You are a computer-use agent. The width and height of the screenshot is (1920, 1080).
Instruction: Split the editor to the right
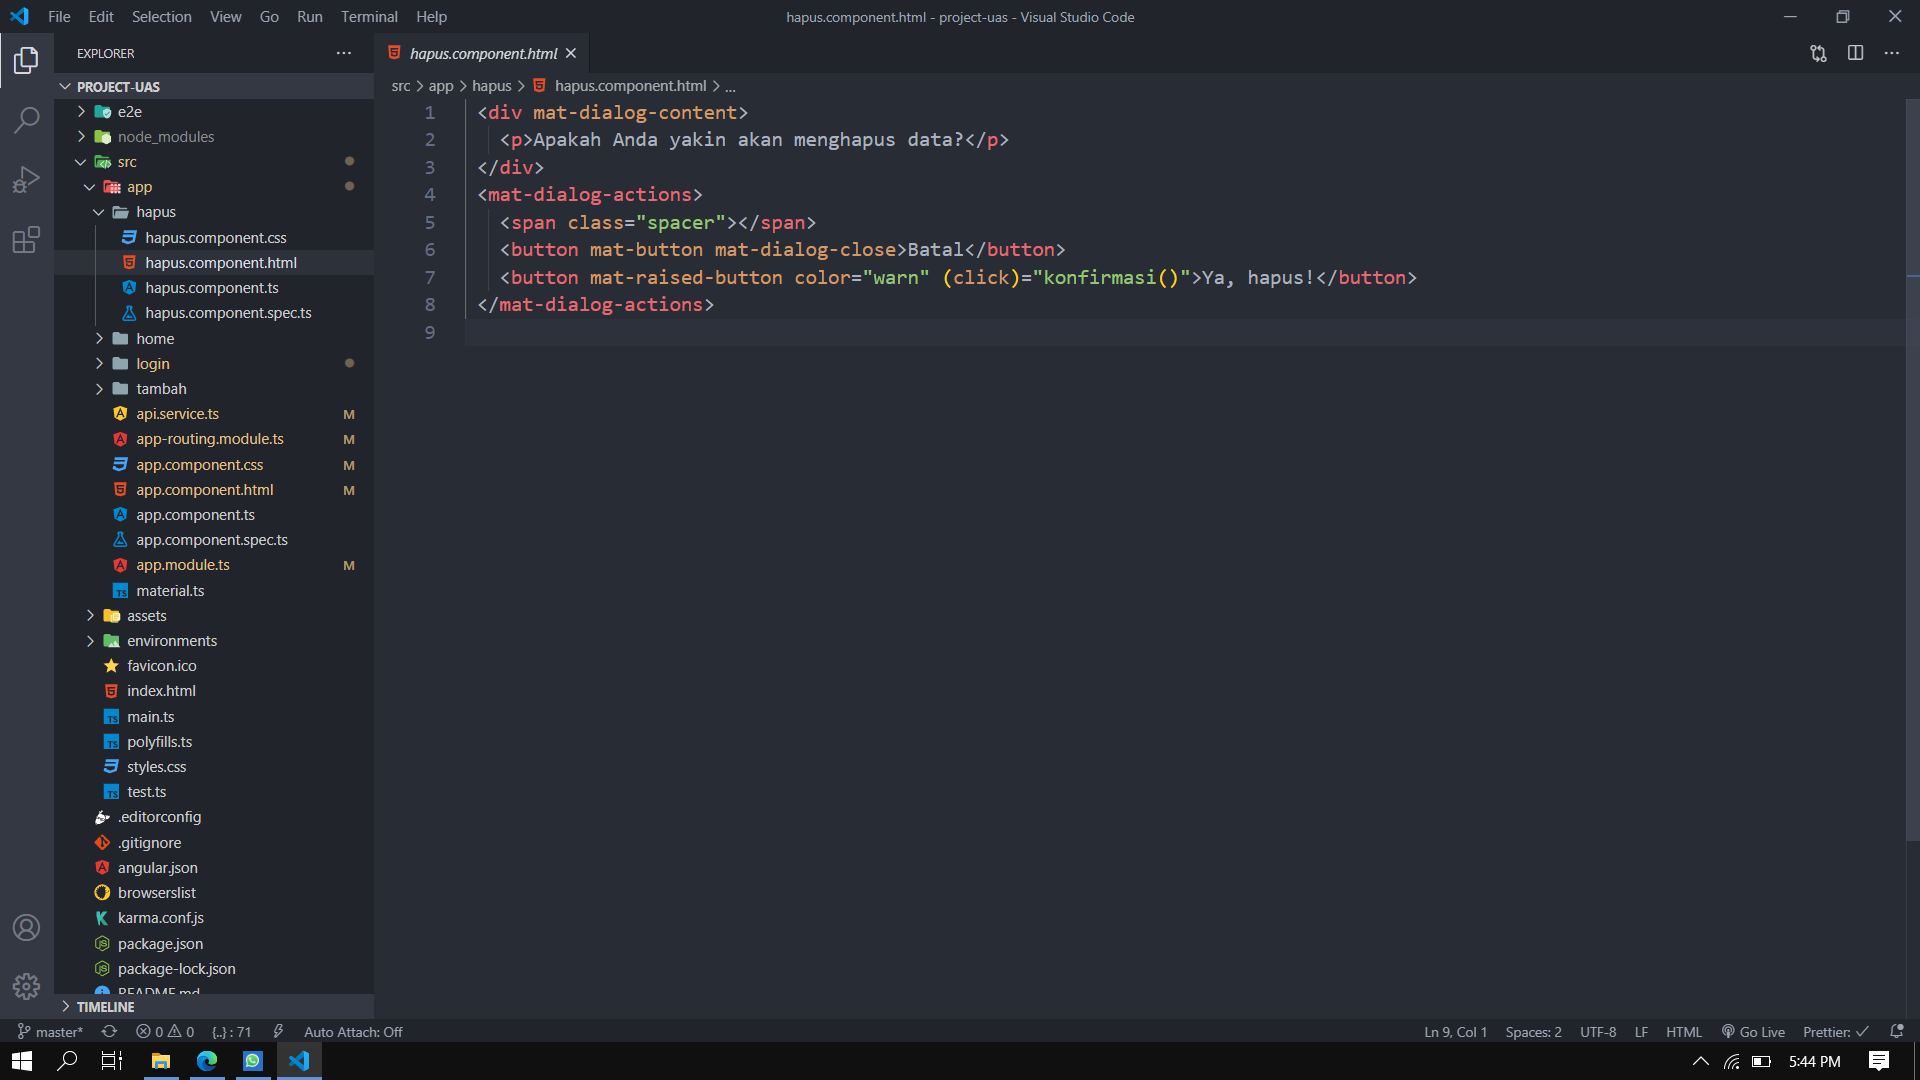pos(1855,53)
